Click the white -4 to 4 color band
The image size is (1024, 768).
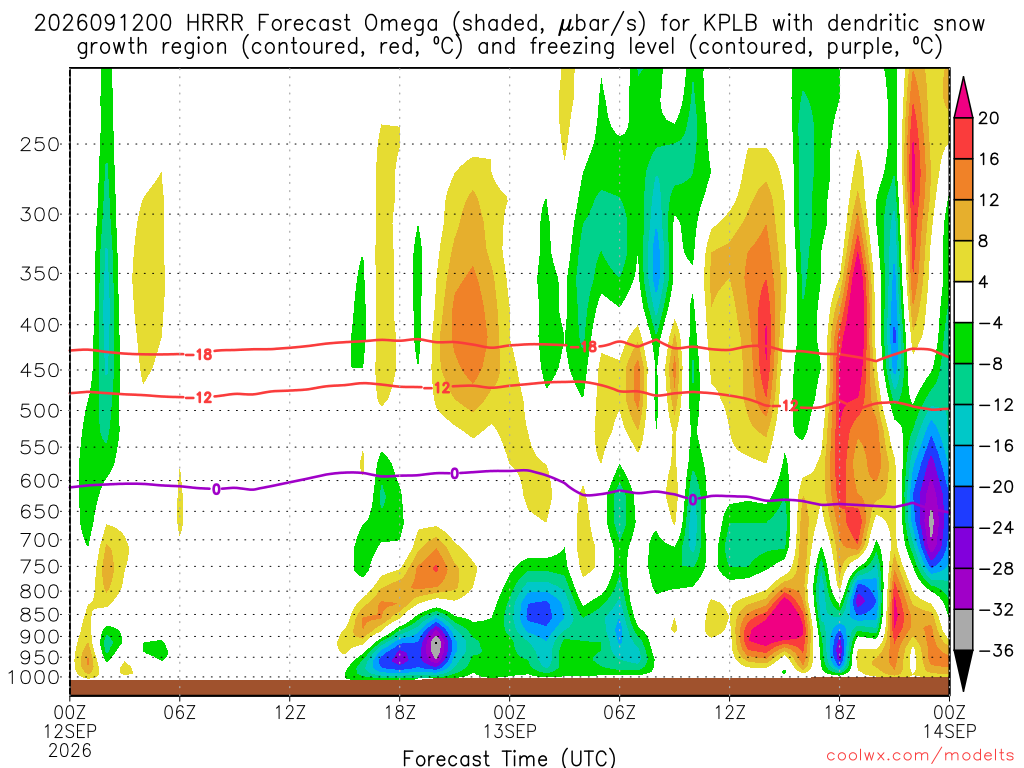point(963,302)
